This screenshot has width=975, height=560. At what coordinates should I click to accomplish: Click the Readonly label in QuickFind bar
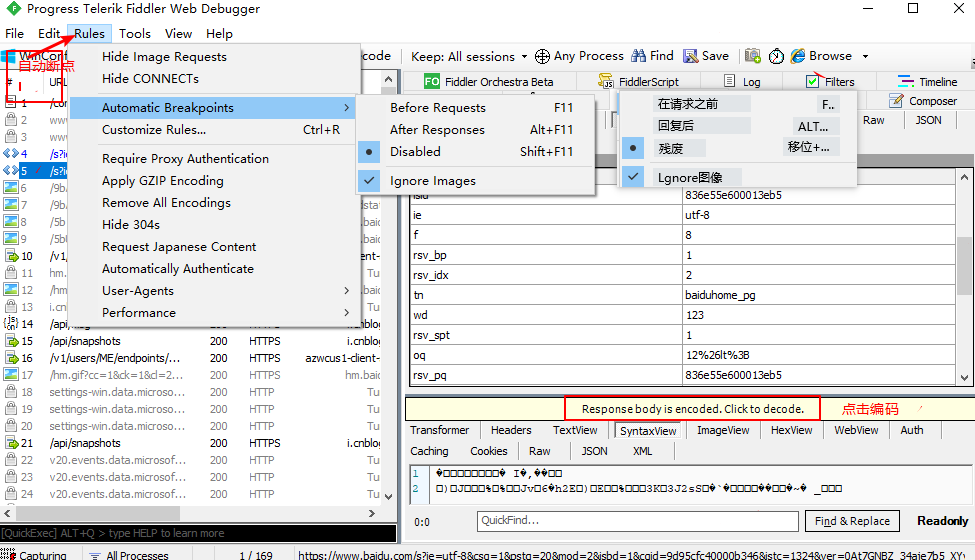[x=942, y=521]
